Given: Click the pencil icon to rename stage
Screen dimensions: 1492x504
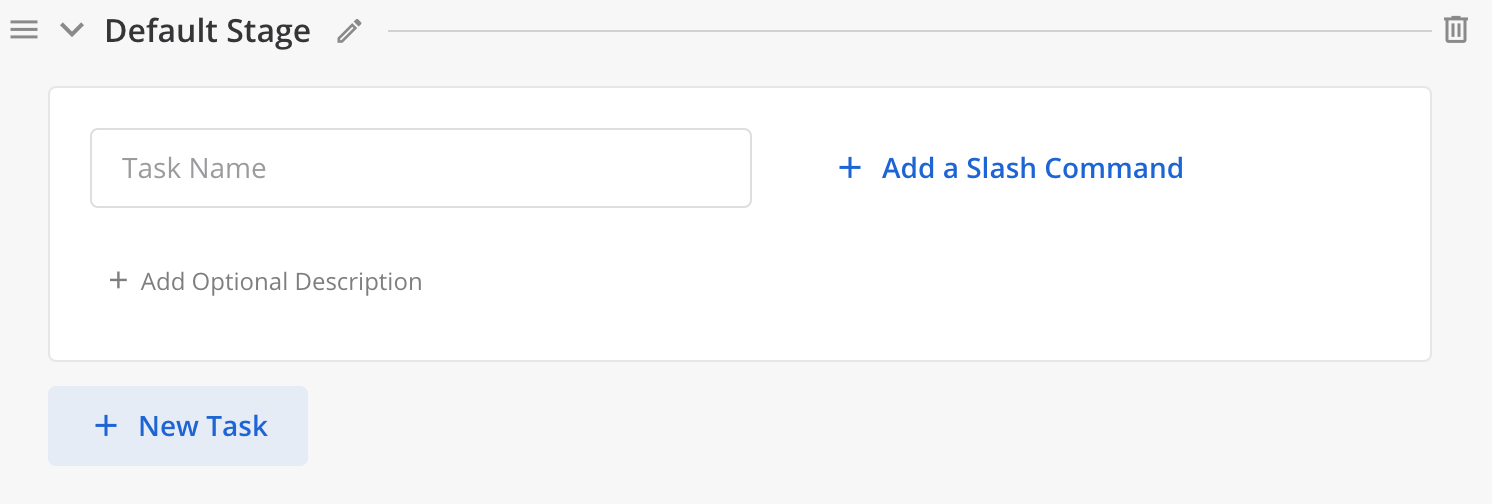Looking at the screenshot, I should coord(348,31).
